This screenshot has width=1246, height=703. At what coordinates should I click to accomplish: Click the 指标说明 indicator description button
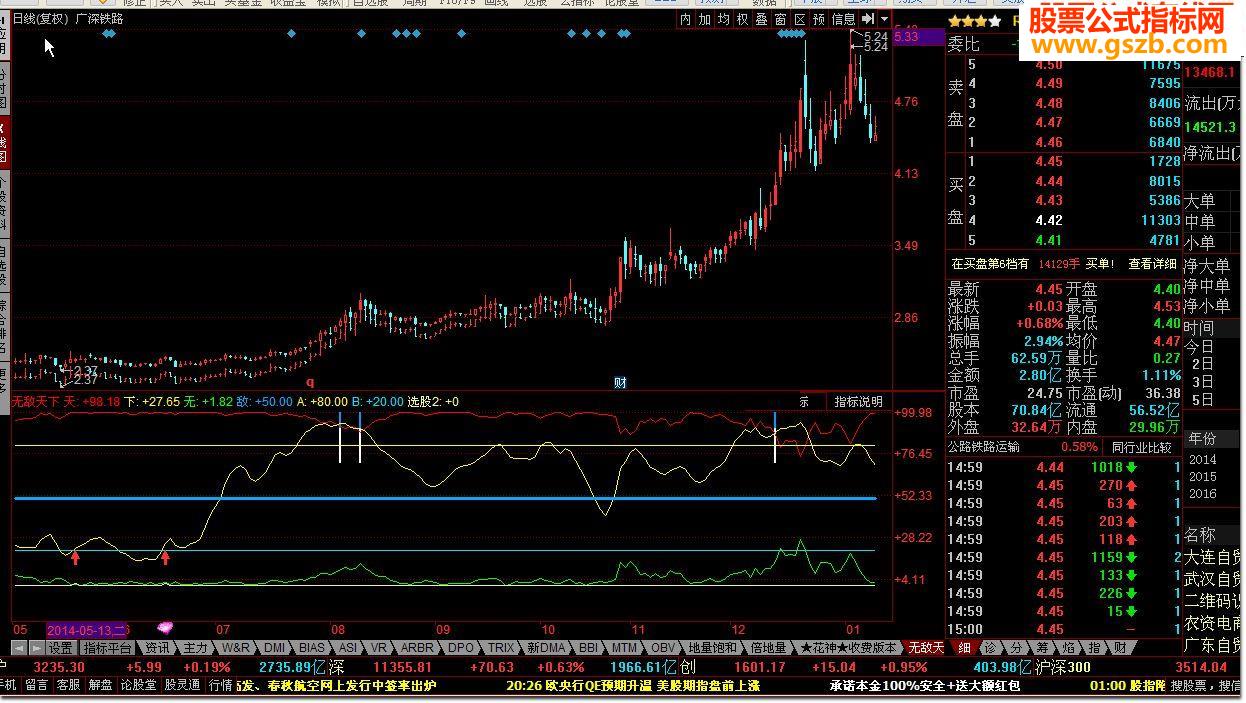tap(859, 401)
